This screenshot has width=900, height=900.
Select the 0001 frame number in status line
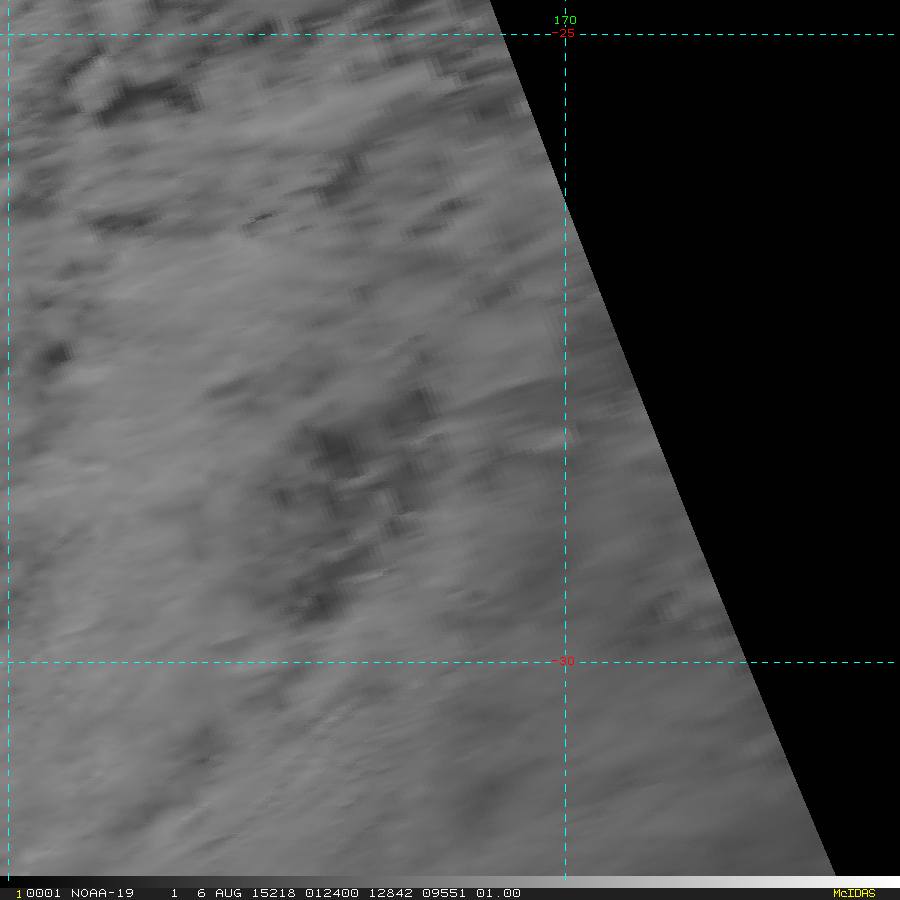click(44, 893)
